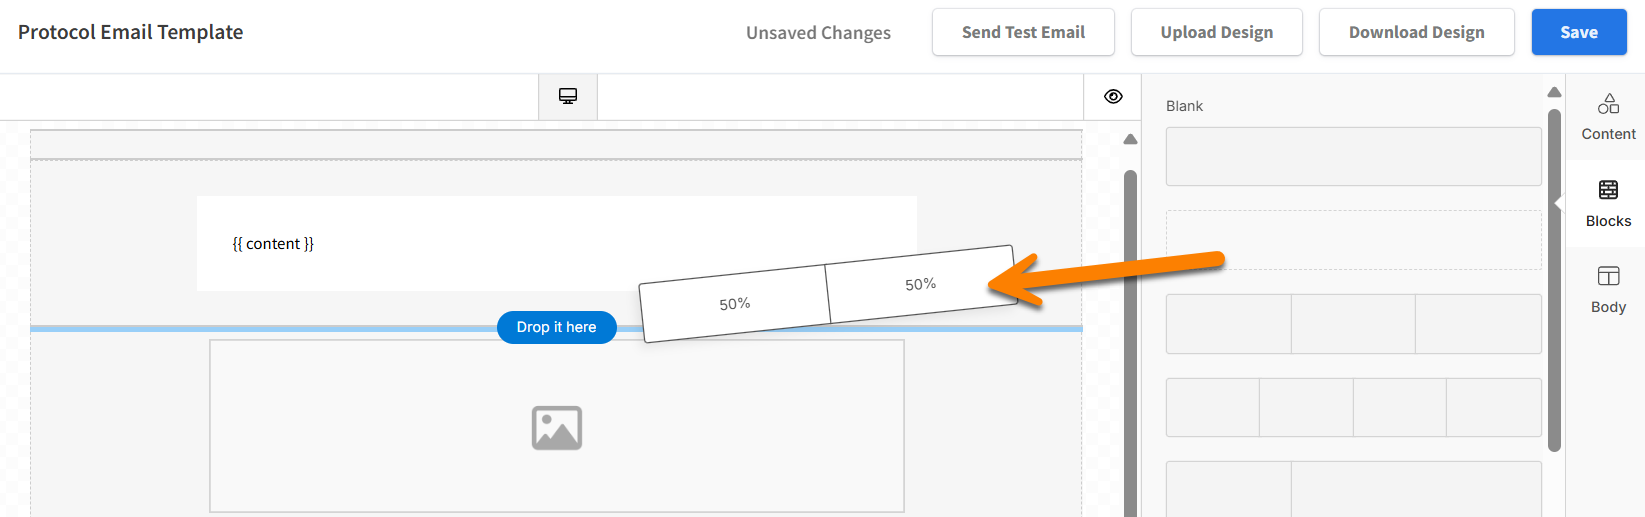Click the image placeholder icon
The height and width of the screenshot is (517, 1645).
(x=557, y=427)
